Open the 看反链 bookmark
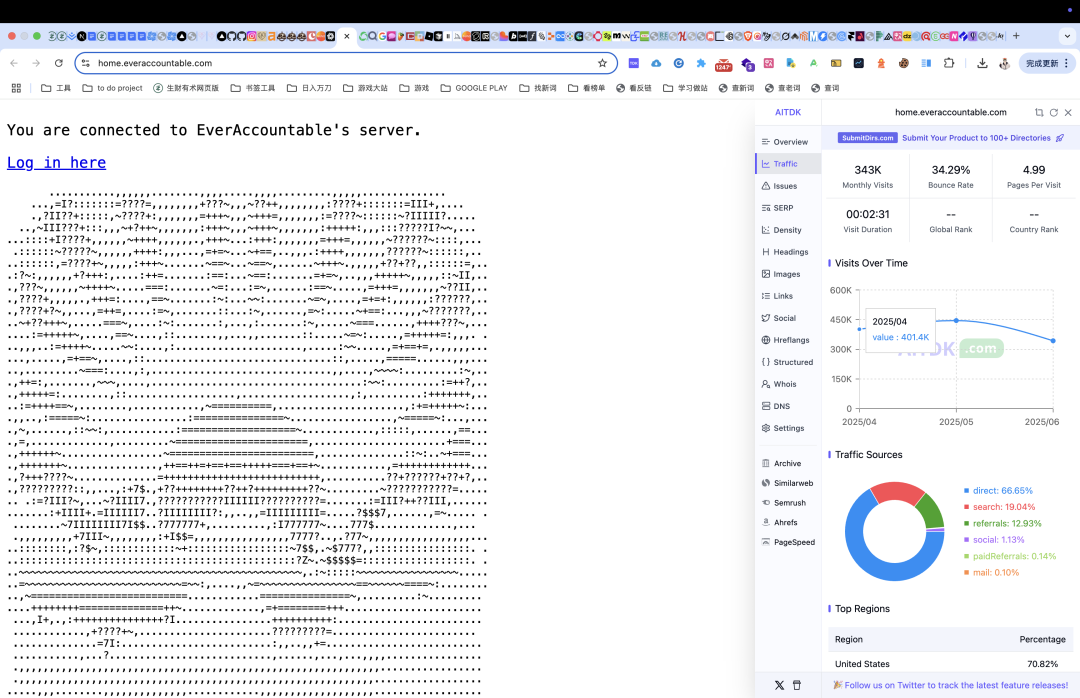 point(634,88)
